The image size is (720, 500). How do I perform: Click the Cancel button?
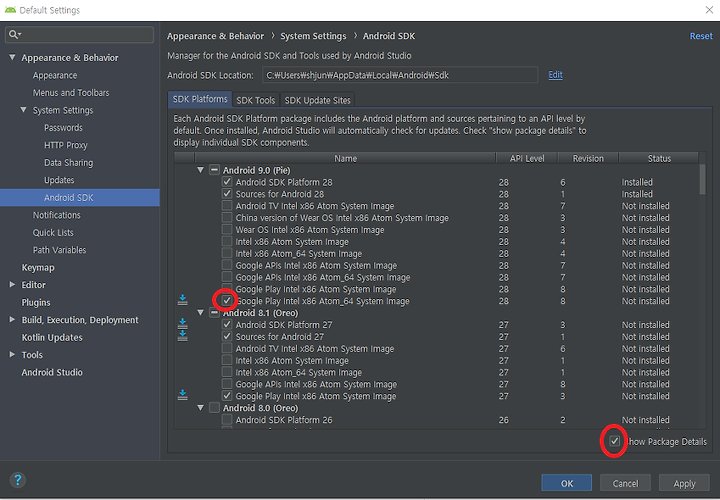(x=625, y=483)
